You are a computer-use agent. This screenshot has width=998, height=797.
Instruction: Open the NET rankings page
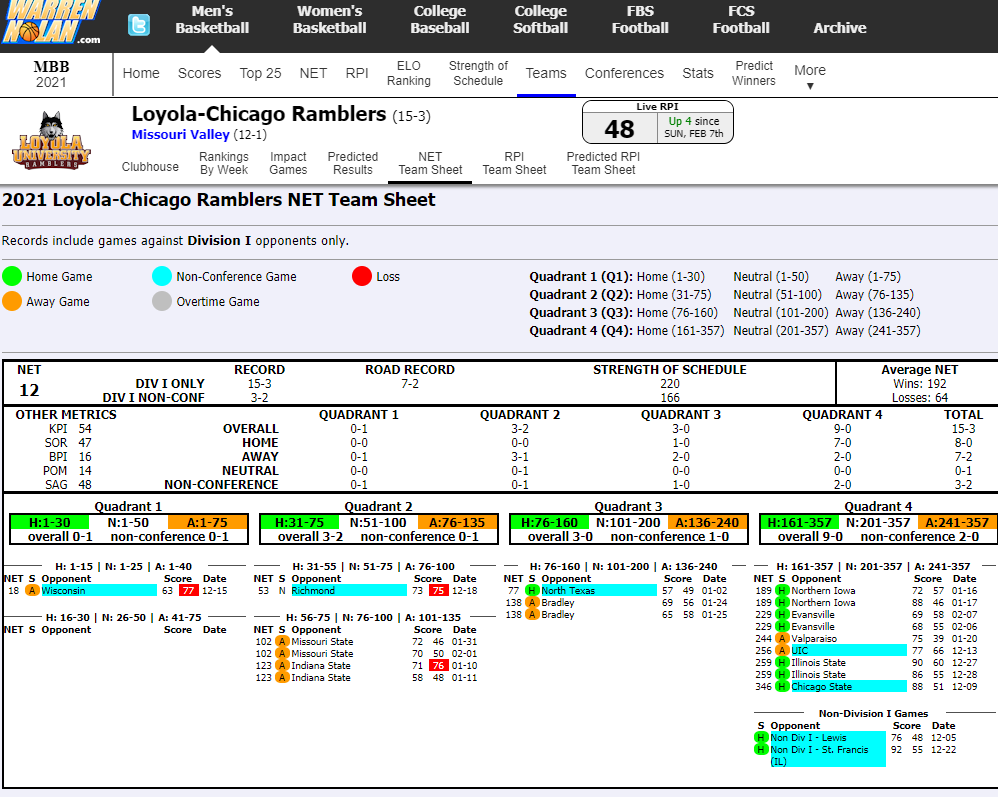313,73
